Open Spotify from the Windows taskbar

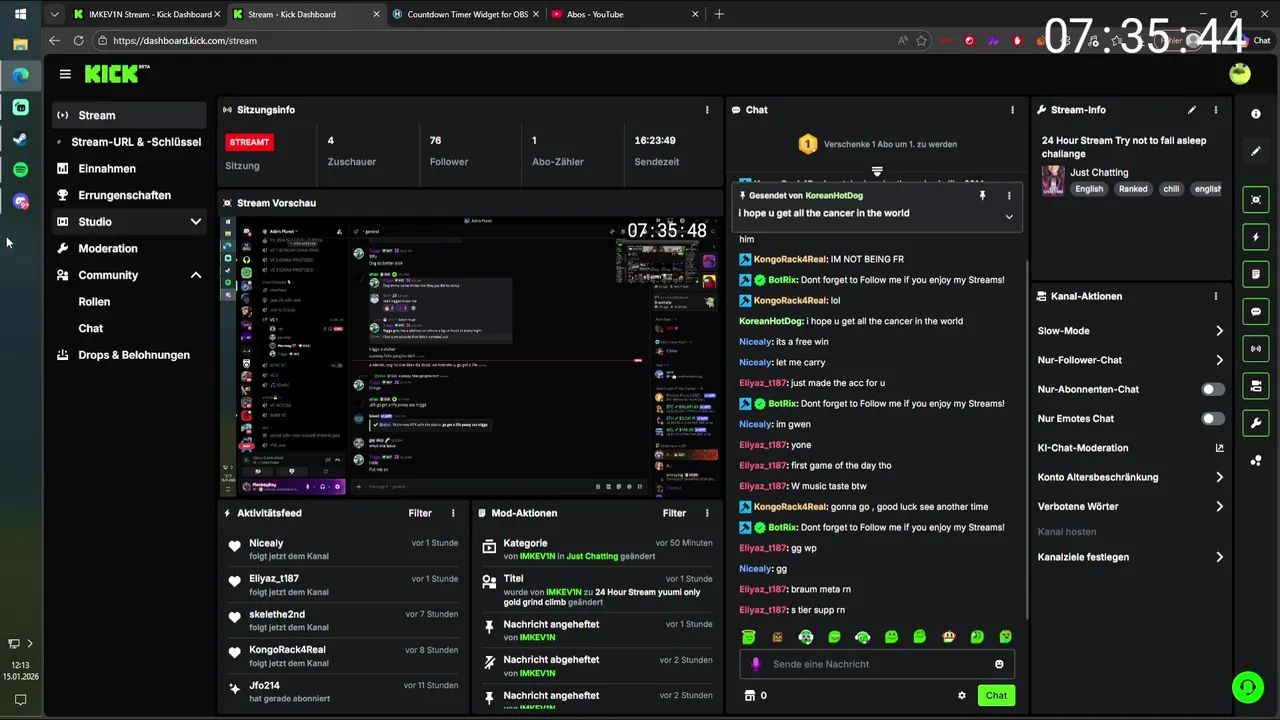coord(20,170)
